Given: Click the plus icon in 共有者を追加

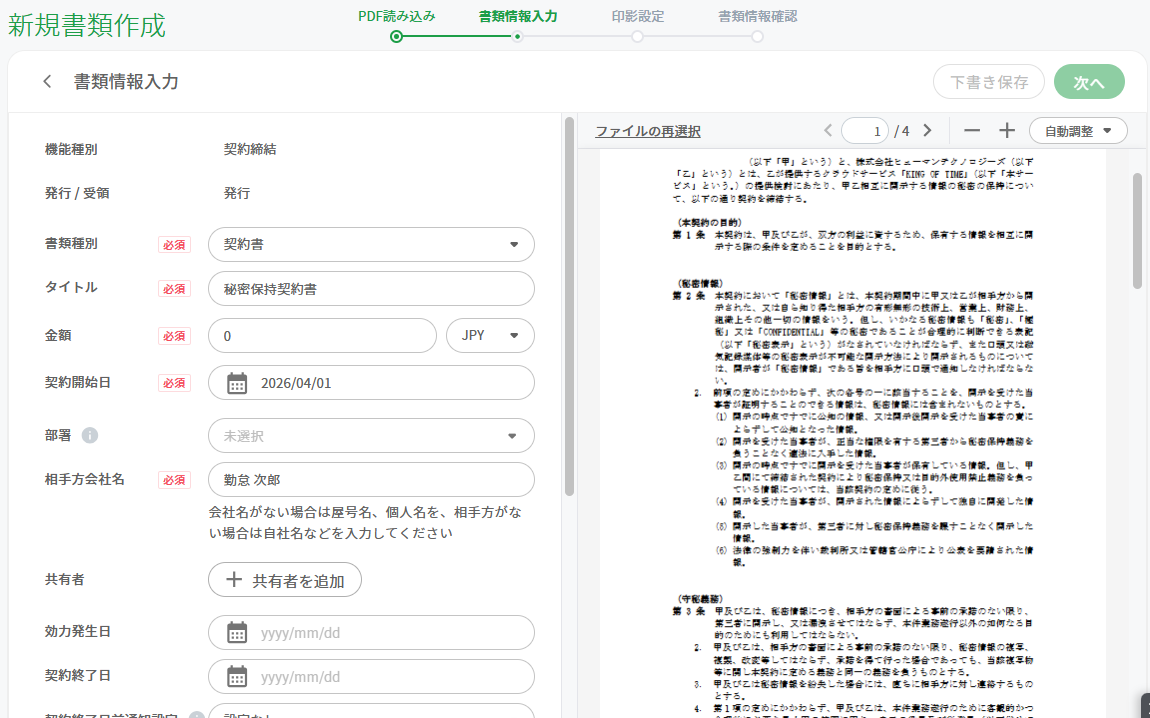Looking at the screenshot, I should coord(233,580).
